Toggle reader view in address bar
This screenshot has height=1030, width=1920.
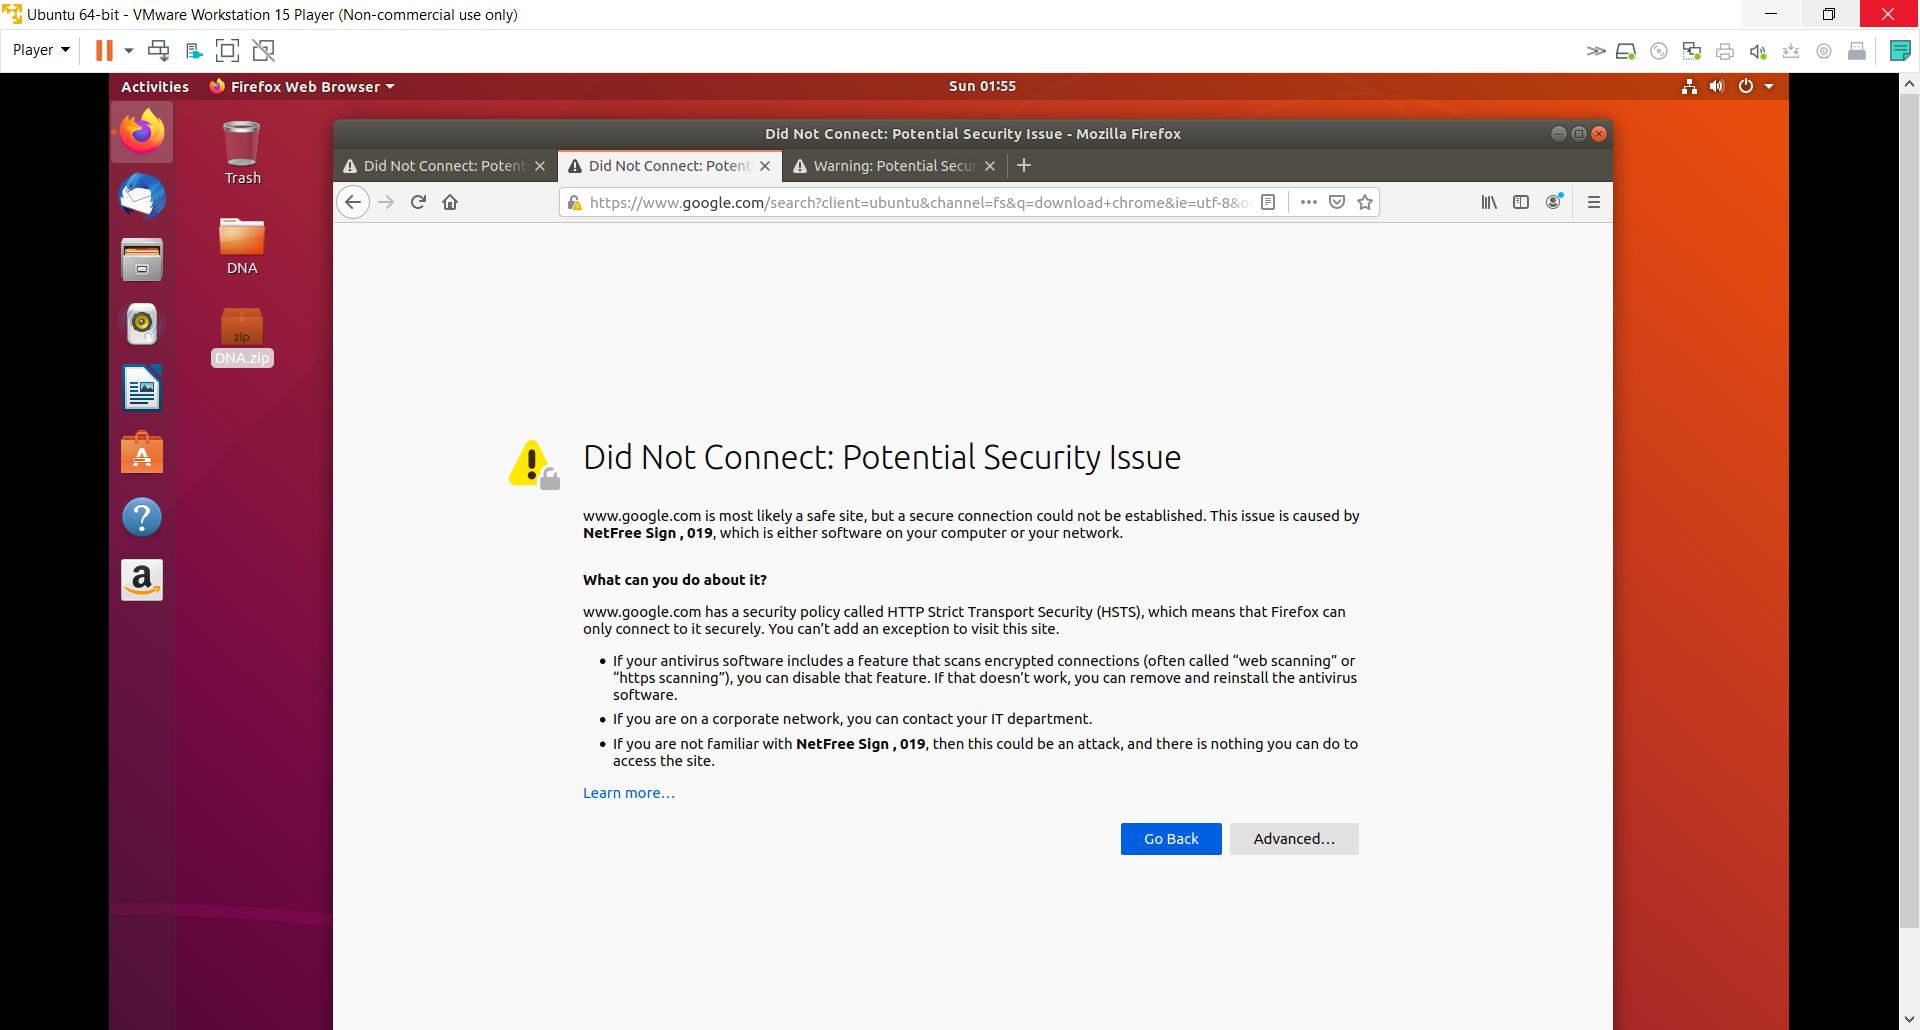tap(1268, 202)
